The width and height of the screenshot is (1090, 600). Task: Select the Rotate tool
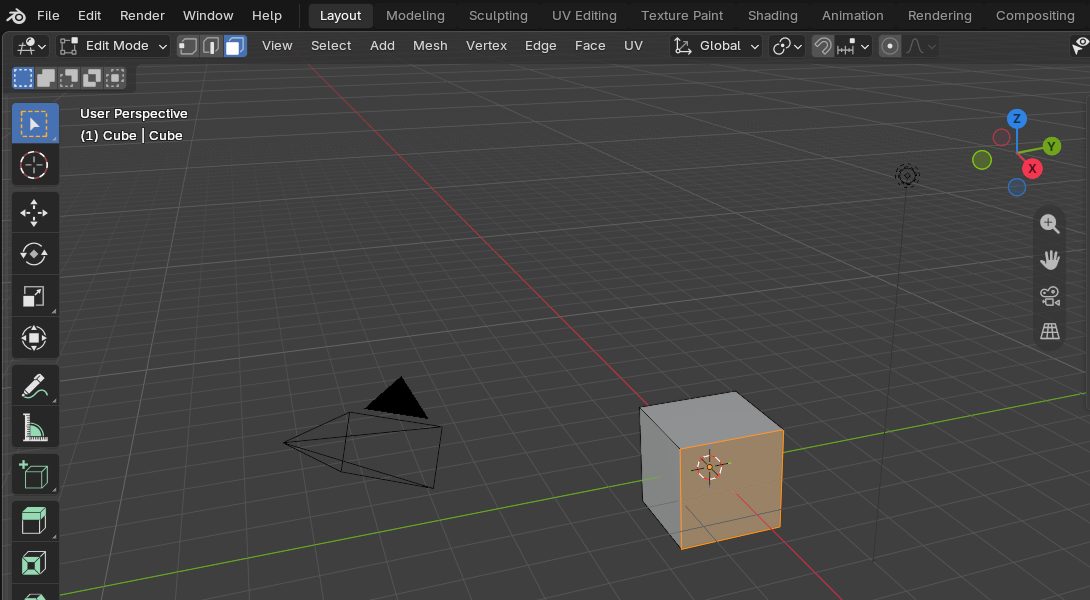[x=34, y=254]
